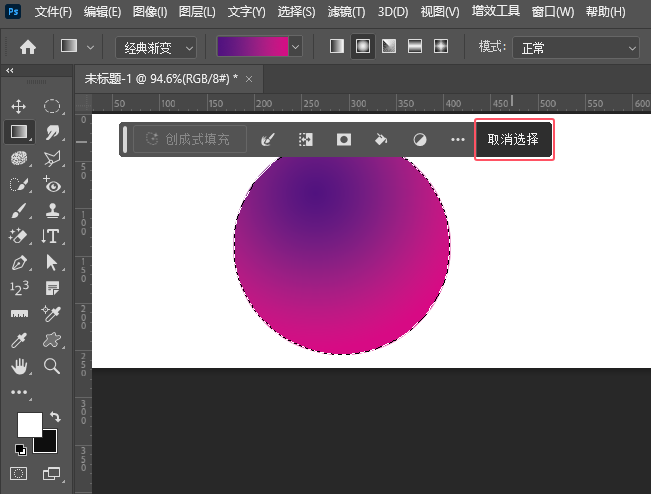651x494 pixels.
Task: Open the 视图(V) menu
Action: (x=440, y=12)
